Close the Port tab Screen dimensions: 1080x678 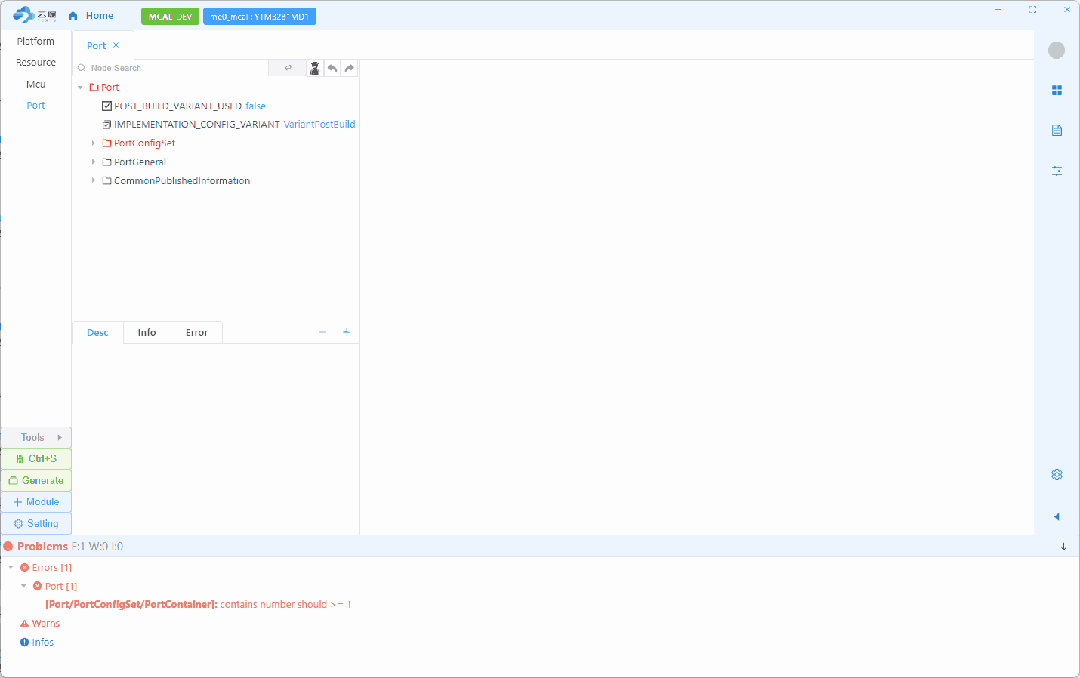pos(116,45)
